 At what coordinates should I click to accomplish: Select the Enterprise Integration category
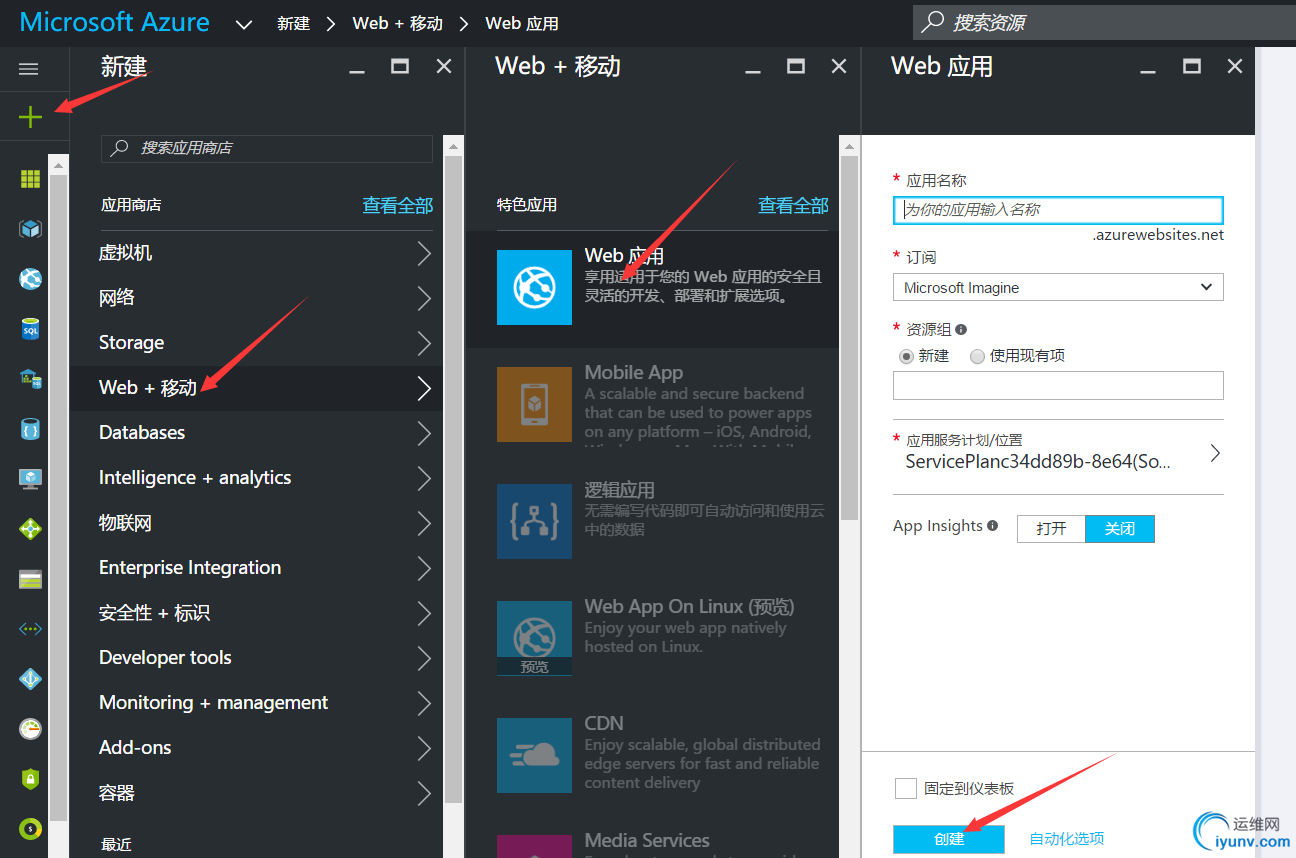(x=256, y=568)
